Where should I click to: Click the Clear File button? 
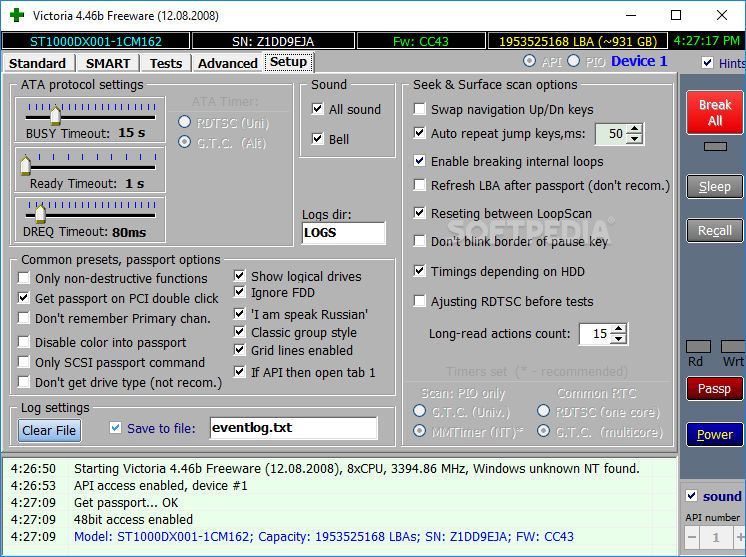pyautogui.click(x=49, y=430)
